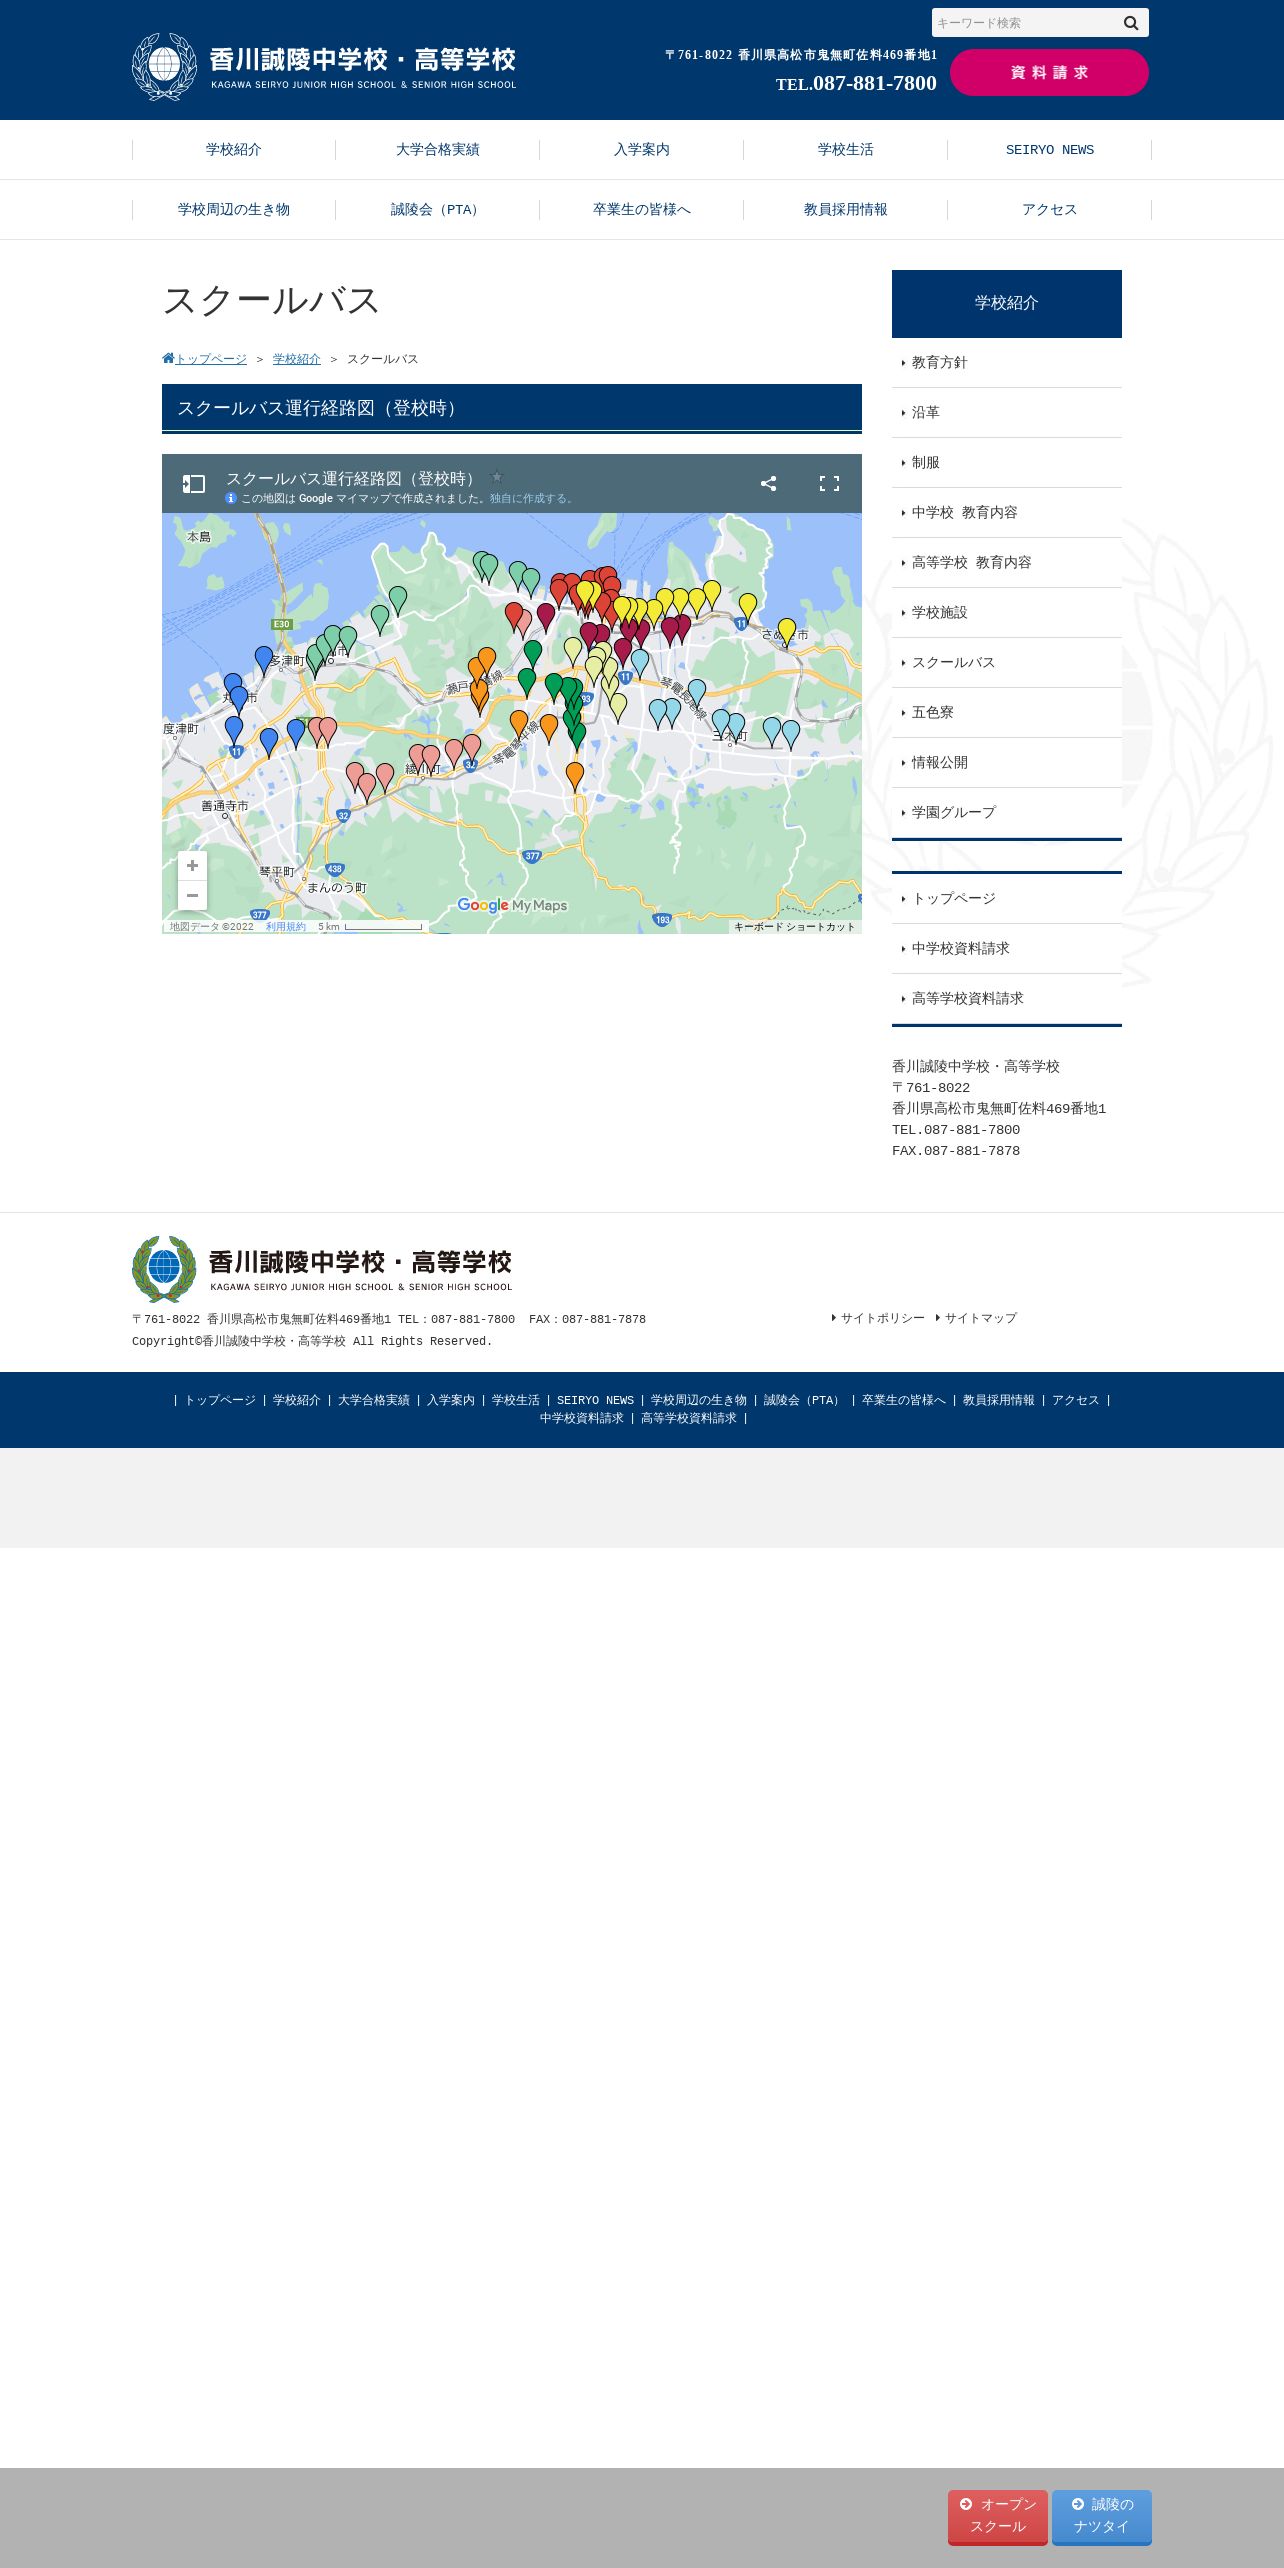Open SEIRYO NEWS in the footer navigation

[x=595, y=1400]
